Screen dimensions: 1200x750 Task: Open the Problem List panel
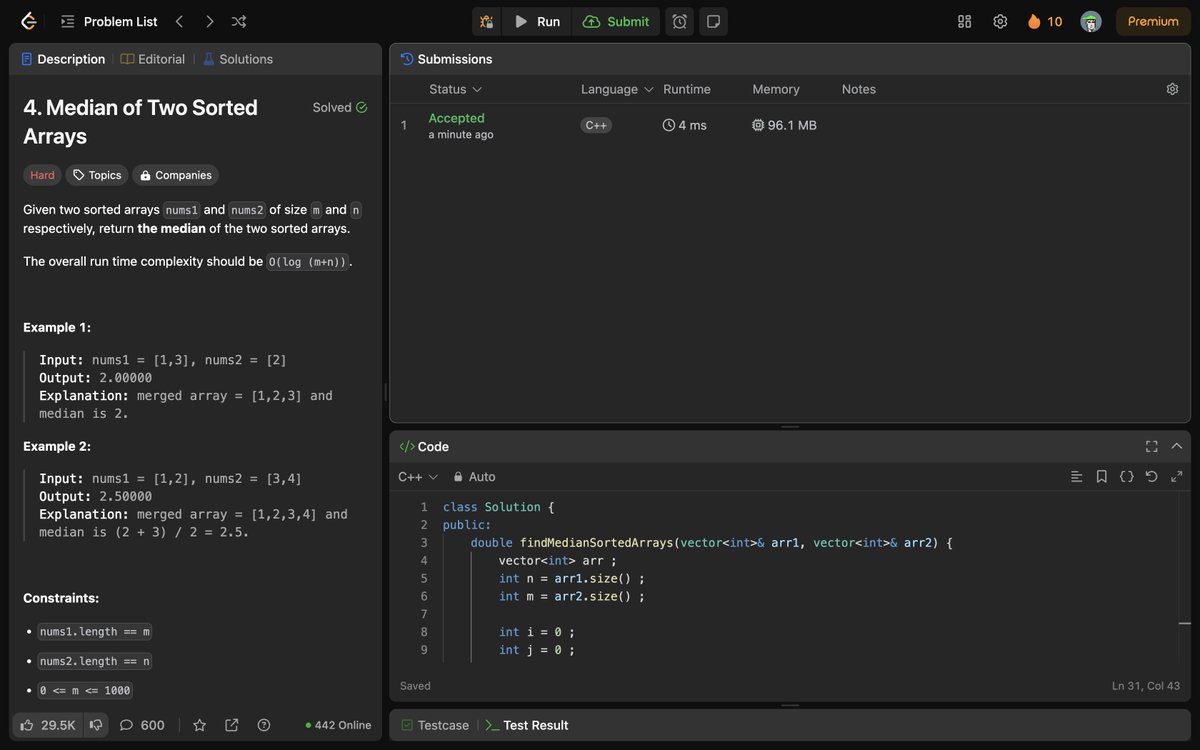click(x=108, y=21)
